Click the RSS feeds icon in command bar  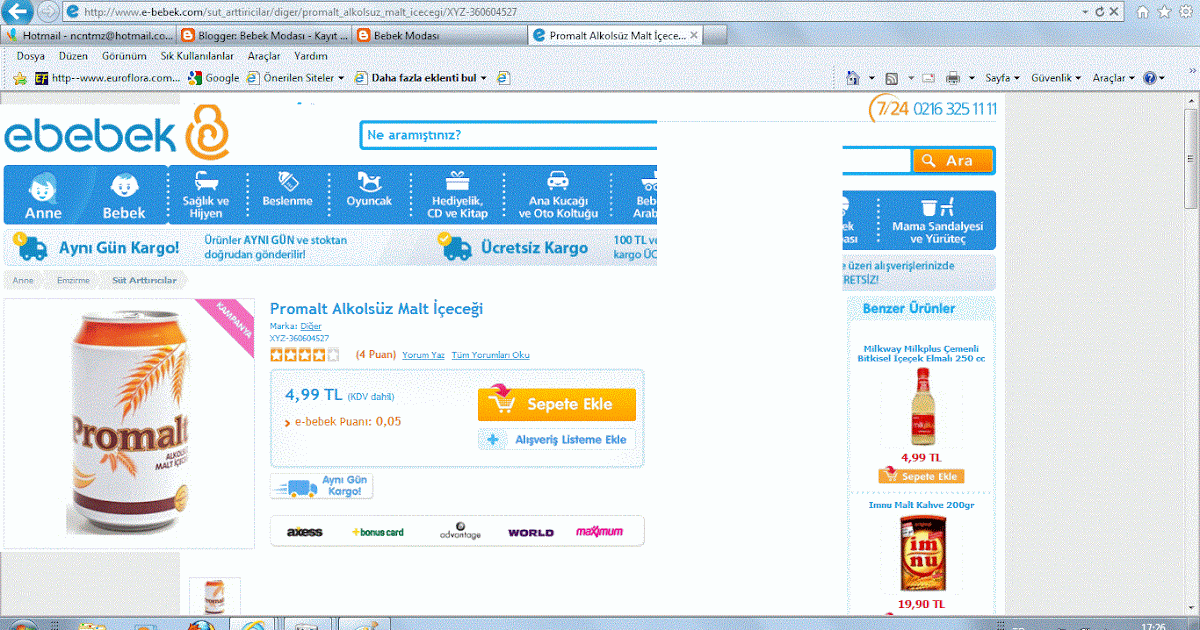point(891,77)
